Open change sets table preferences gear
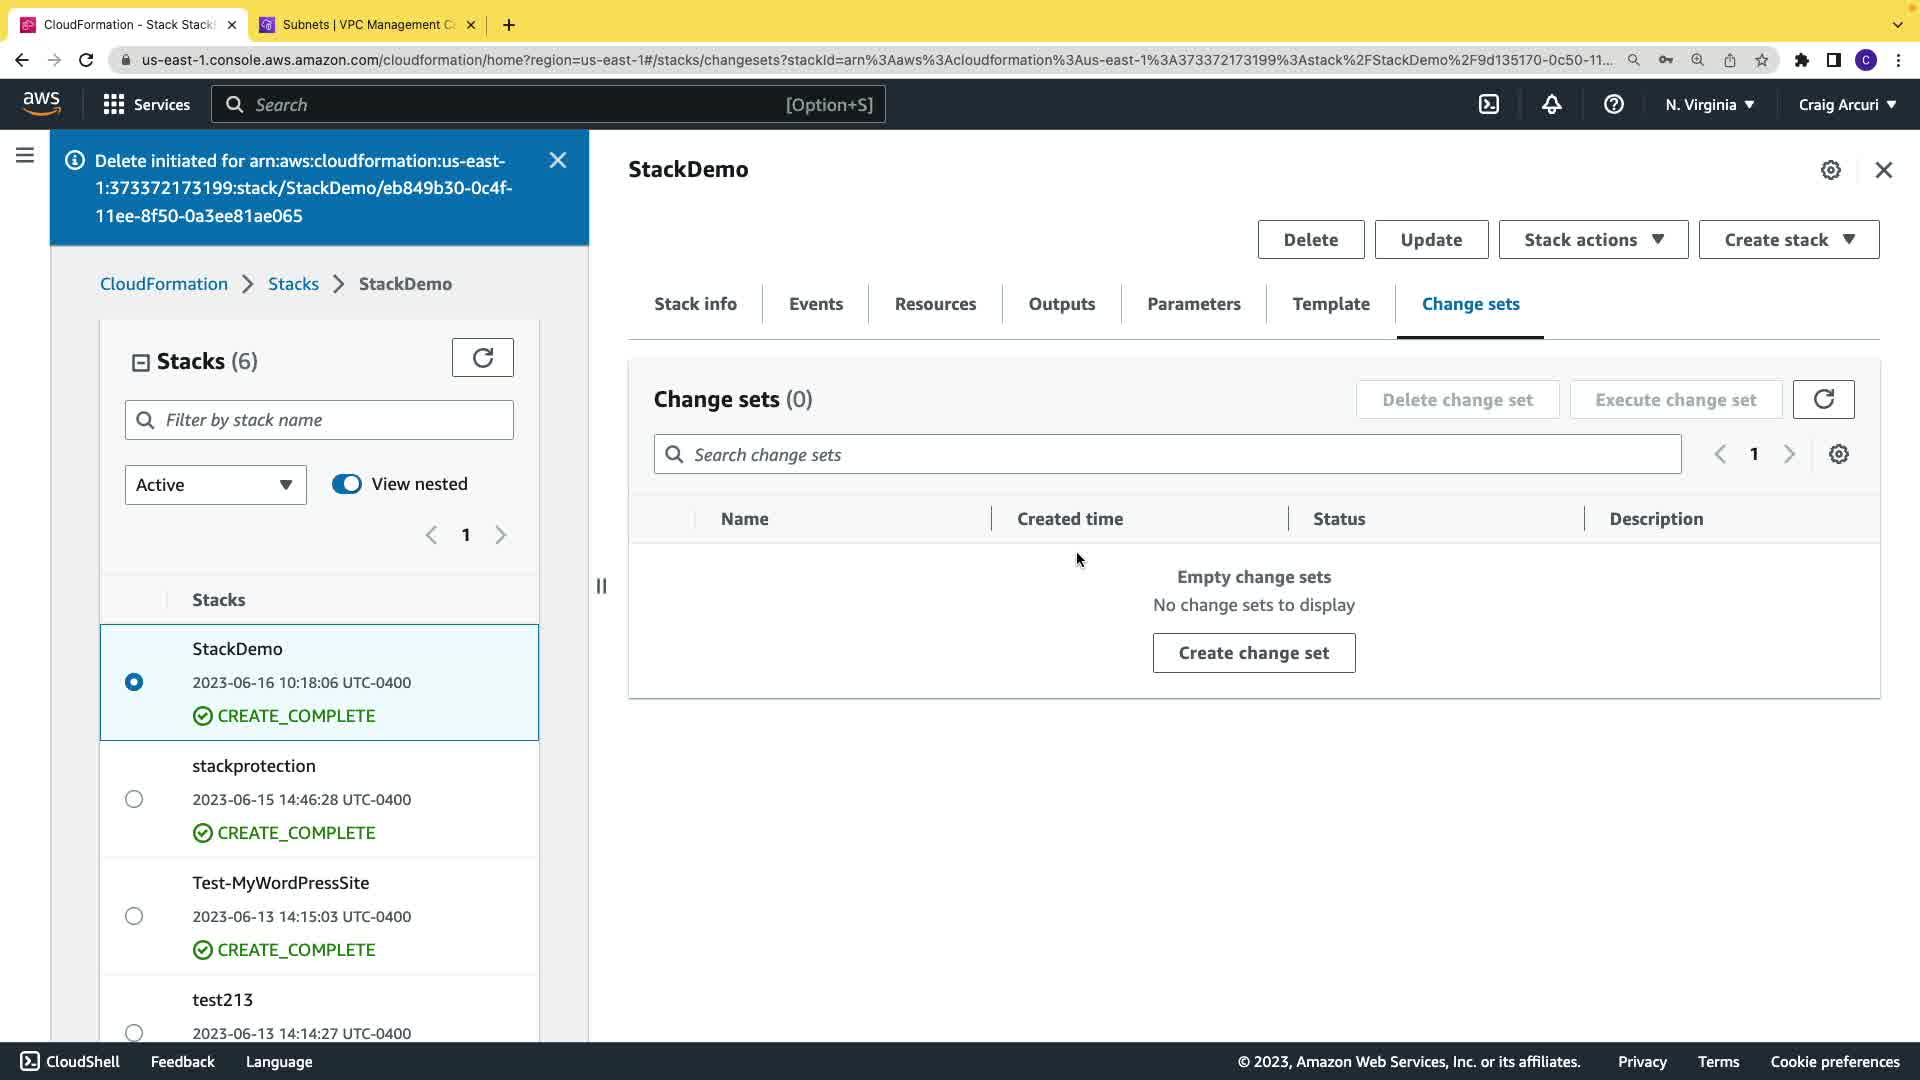This screenshot has width=1920, height=1080. [1838, 454]
